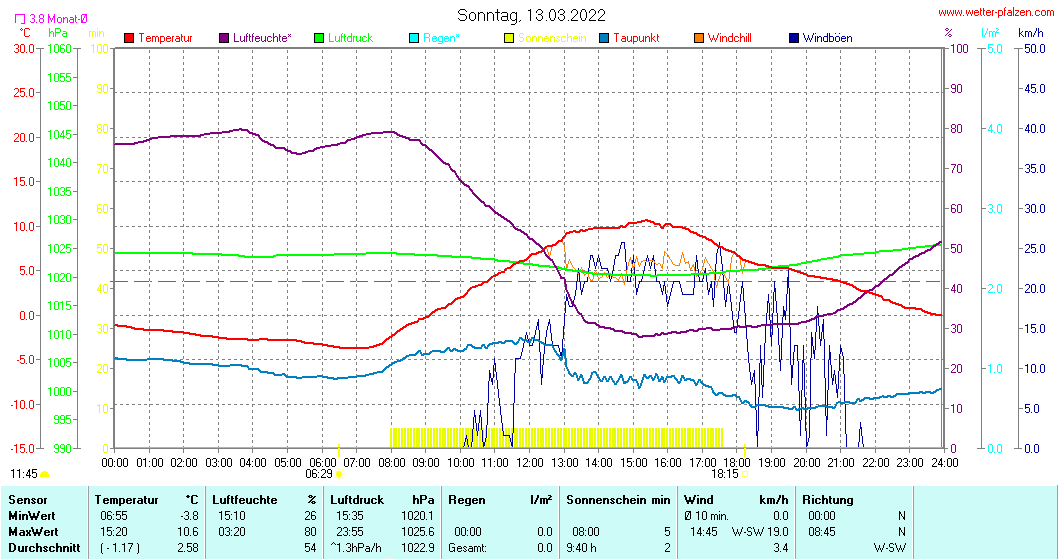Click the 15:20 max temperature time
Viewport: 1058px width, 559px height.
(113, 532)
